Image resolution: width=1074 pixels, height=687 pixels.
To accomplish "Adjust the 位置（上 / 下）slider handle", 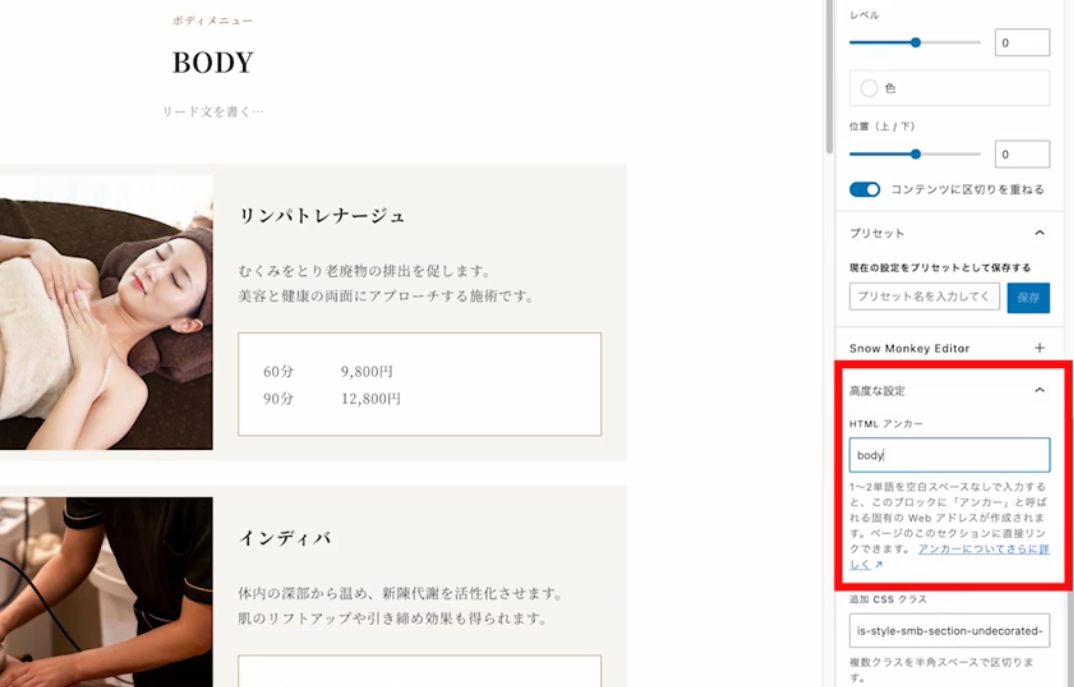I will [x=915, y=154].
